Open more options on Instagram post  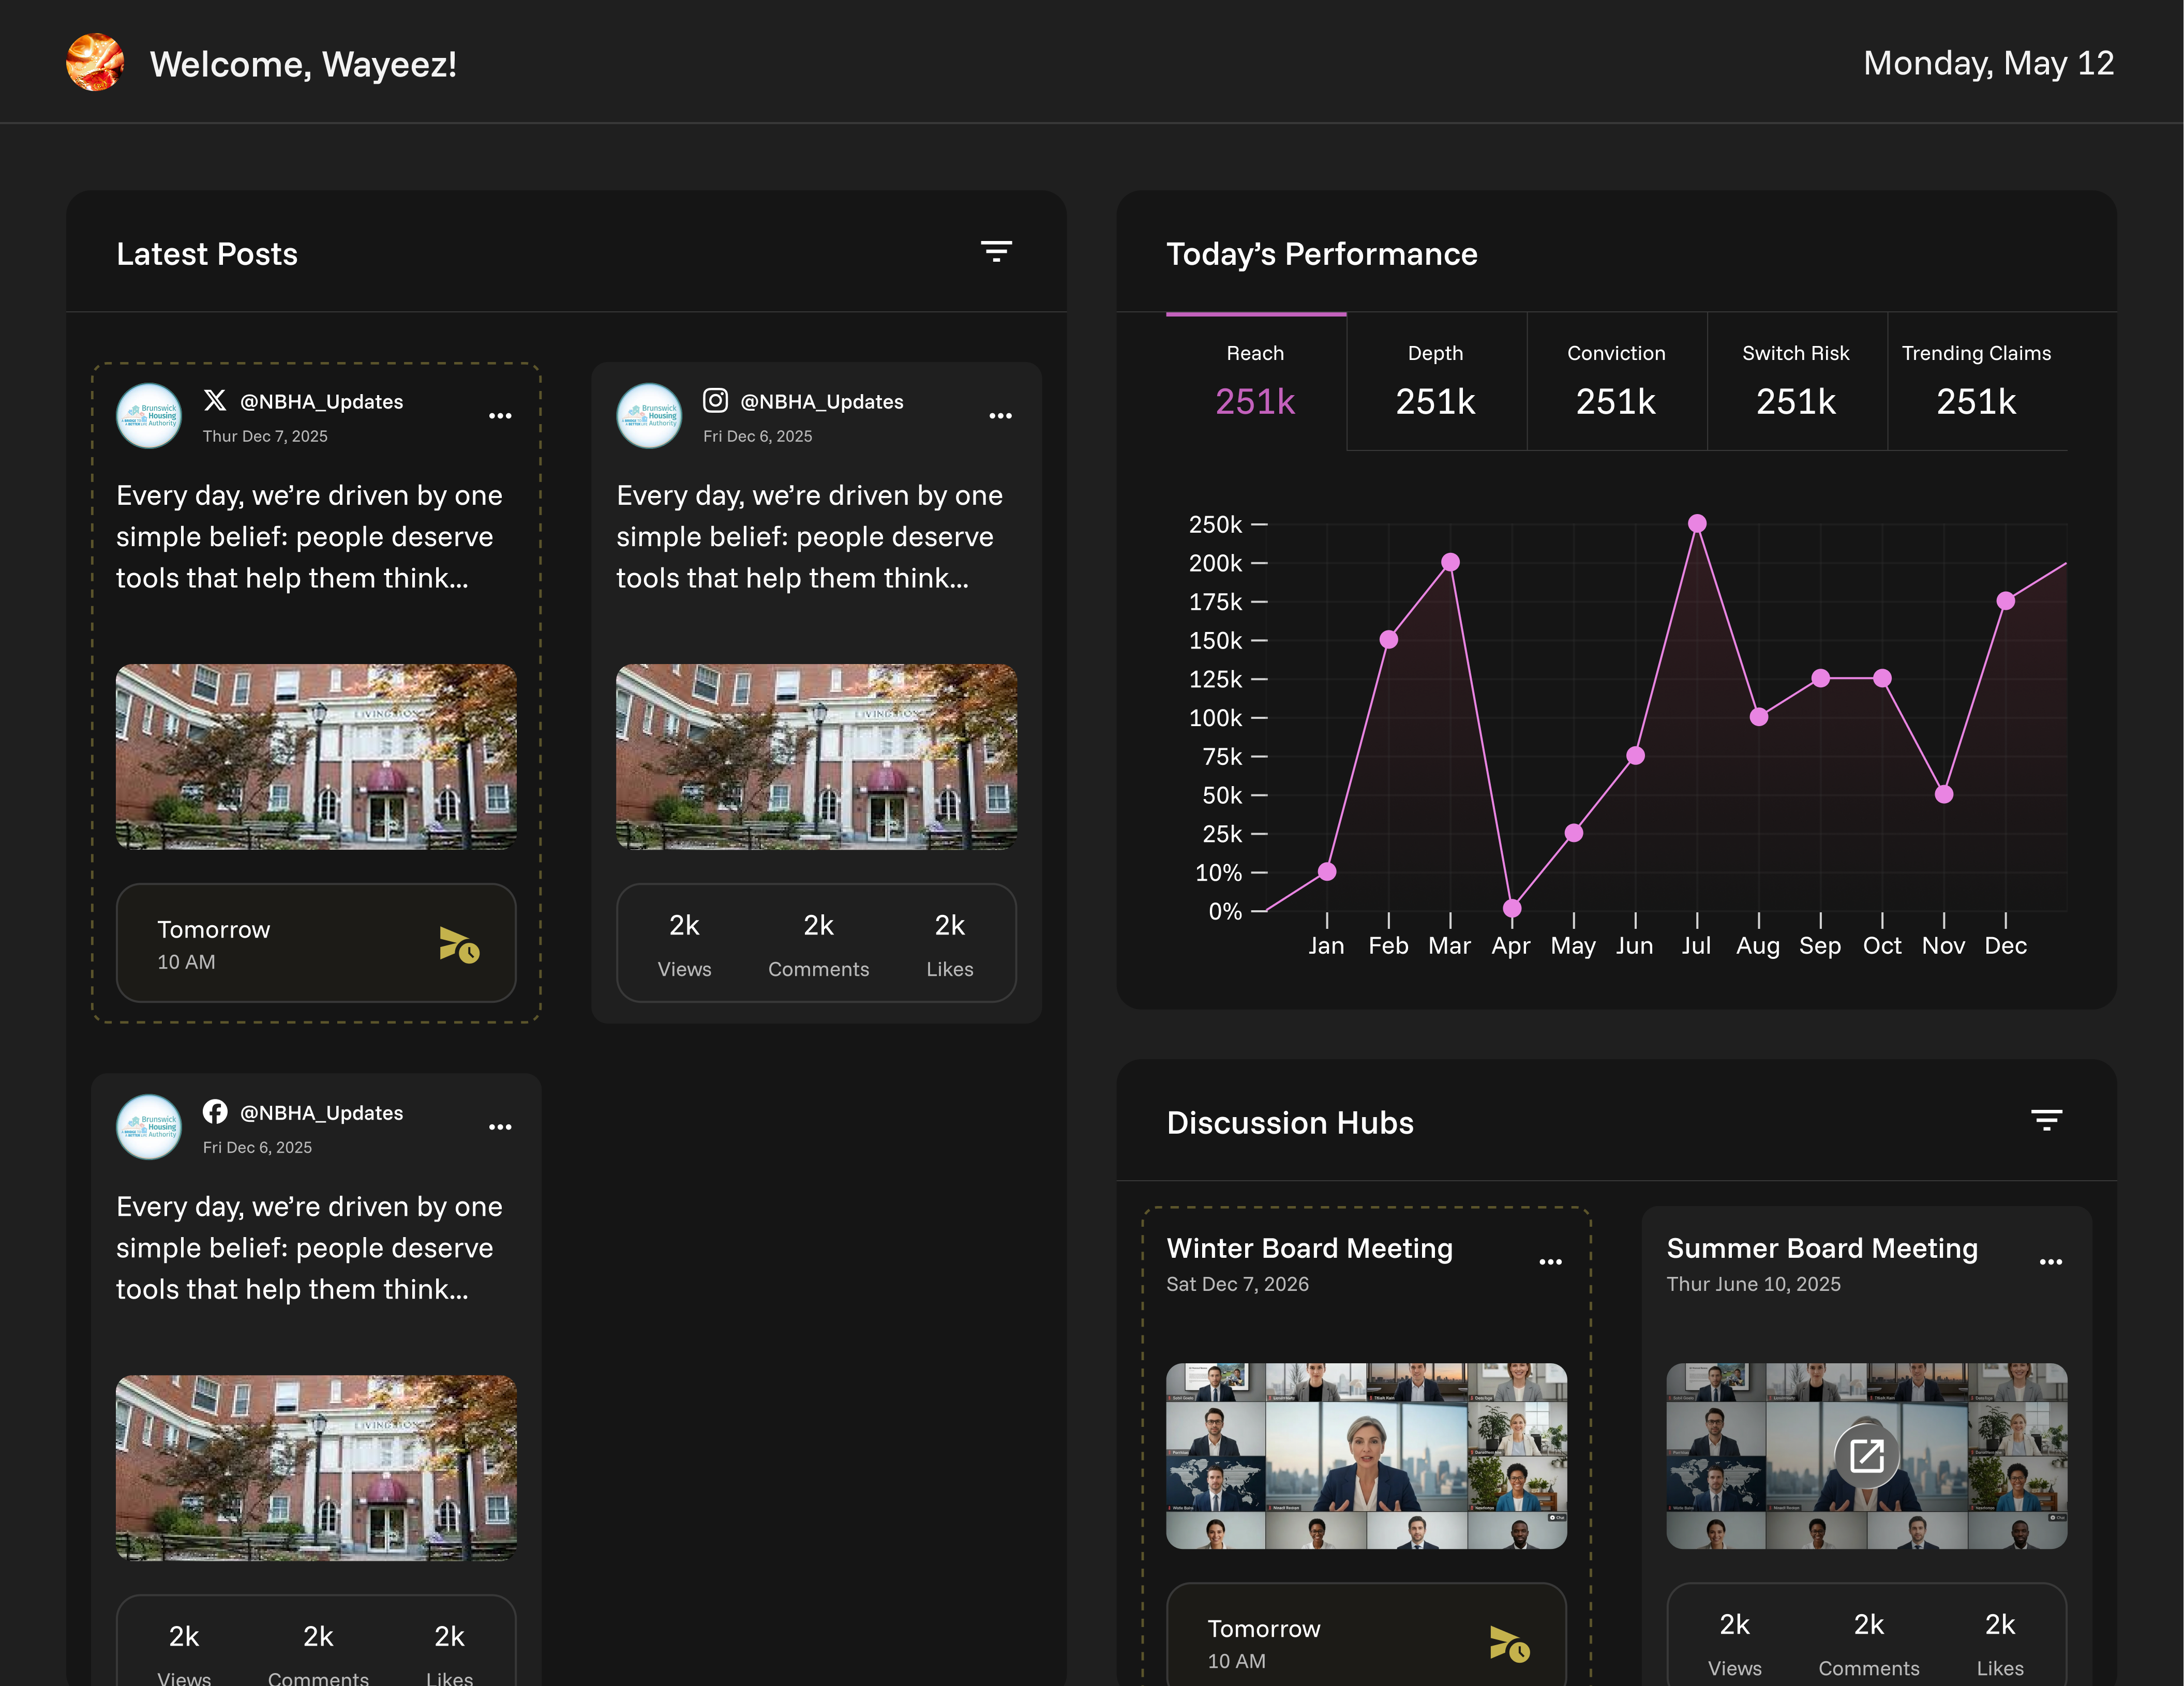point(1000,416)
